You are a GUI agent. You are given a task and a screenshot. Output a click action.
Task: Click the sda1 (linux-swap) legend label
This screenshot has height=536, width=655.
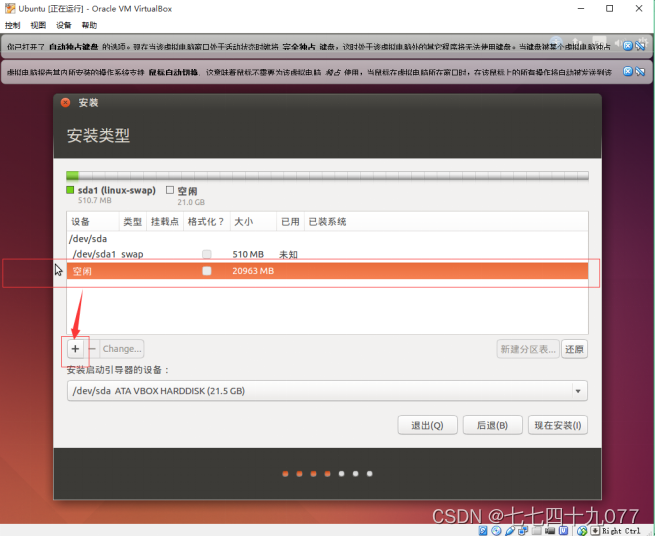tap(117, 191)
